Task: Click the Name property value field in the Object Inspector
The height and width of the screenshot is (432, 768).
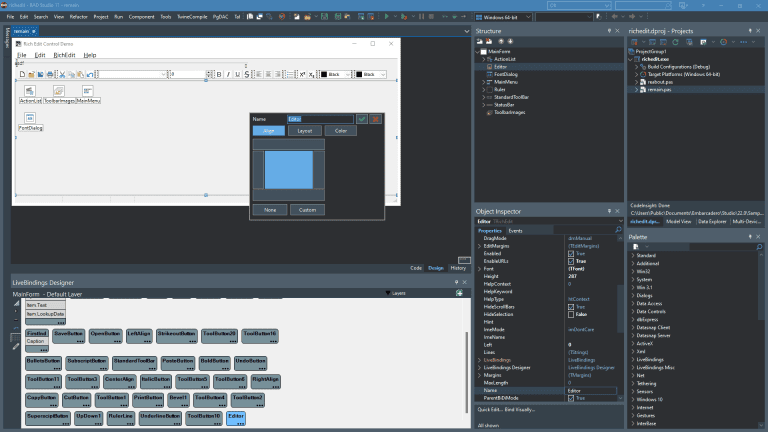Action: (x=592, y=391)
